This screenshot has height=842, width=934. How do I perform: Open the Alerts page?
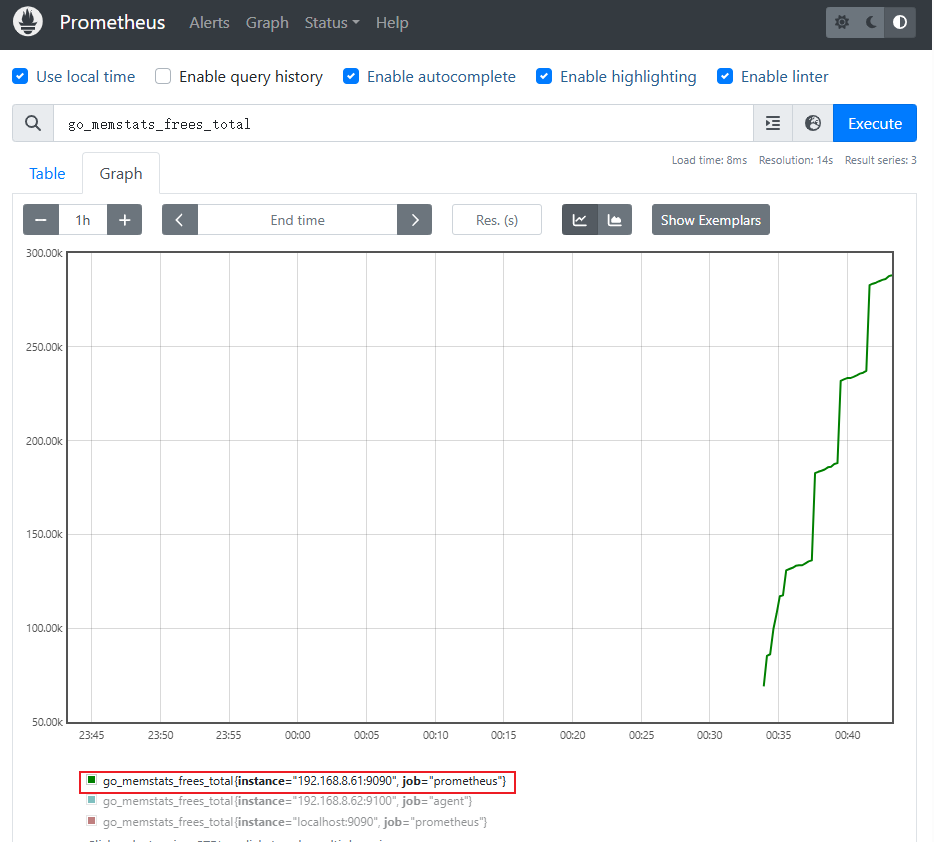209,22
